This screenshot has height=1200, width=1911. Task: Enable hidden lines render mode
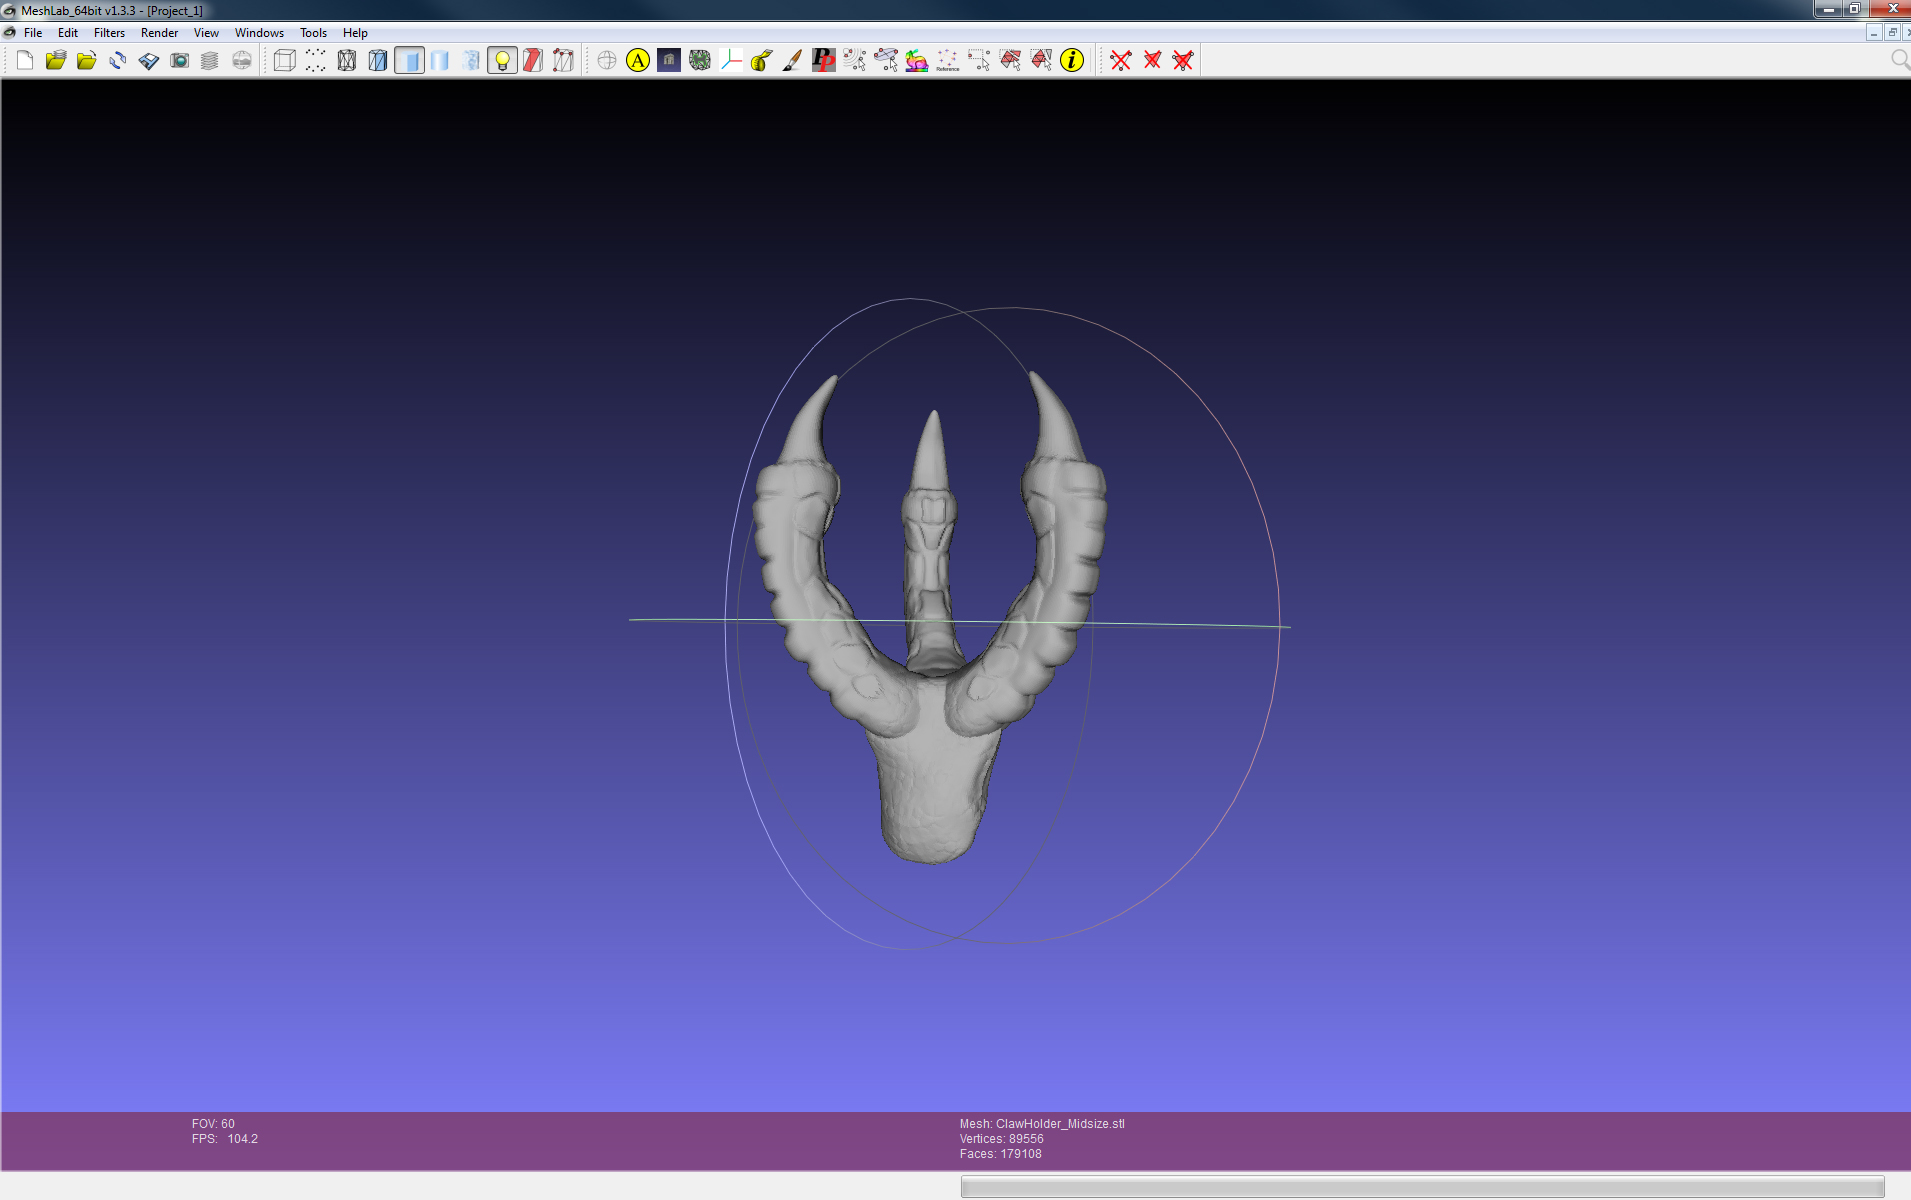(377, 60)
